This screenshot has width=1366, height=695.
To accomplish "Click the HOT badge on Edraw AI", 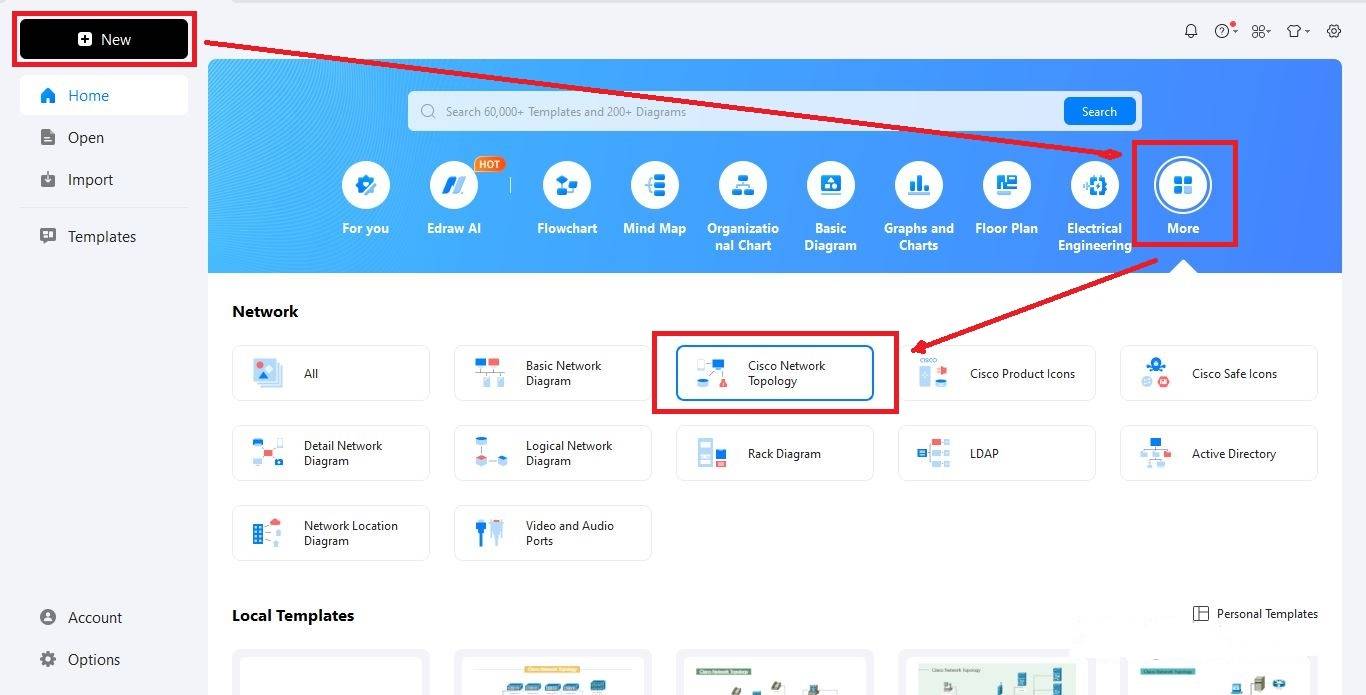I will (489, 164).
